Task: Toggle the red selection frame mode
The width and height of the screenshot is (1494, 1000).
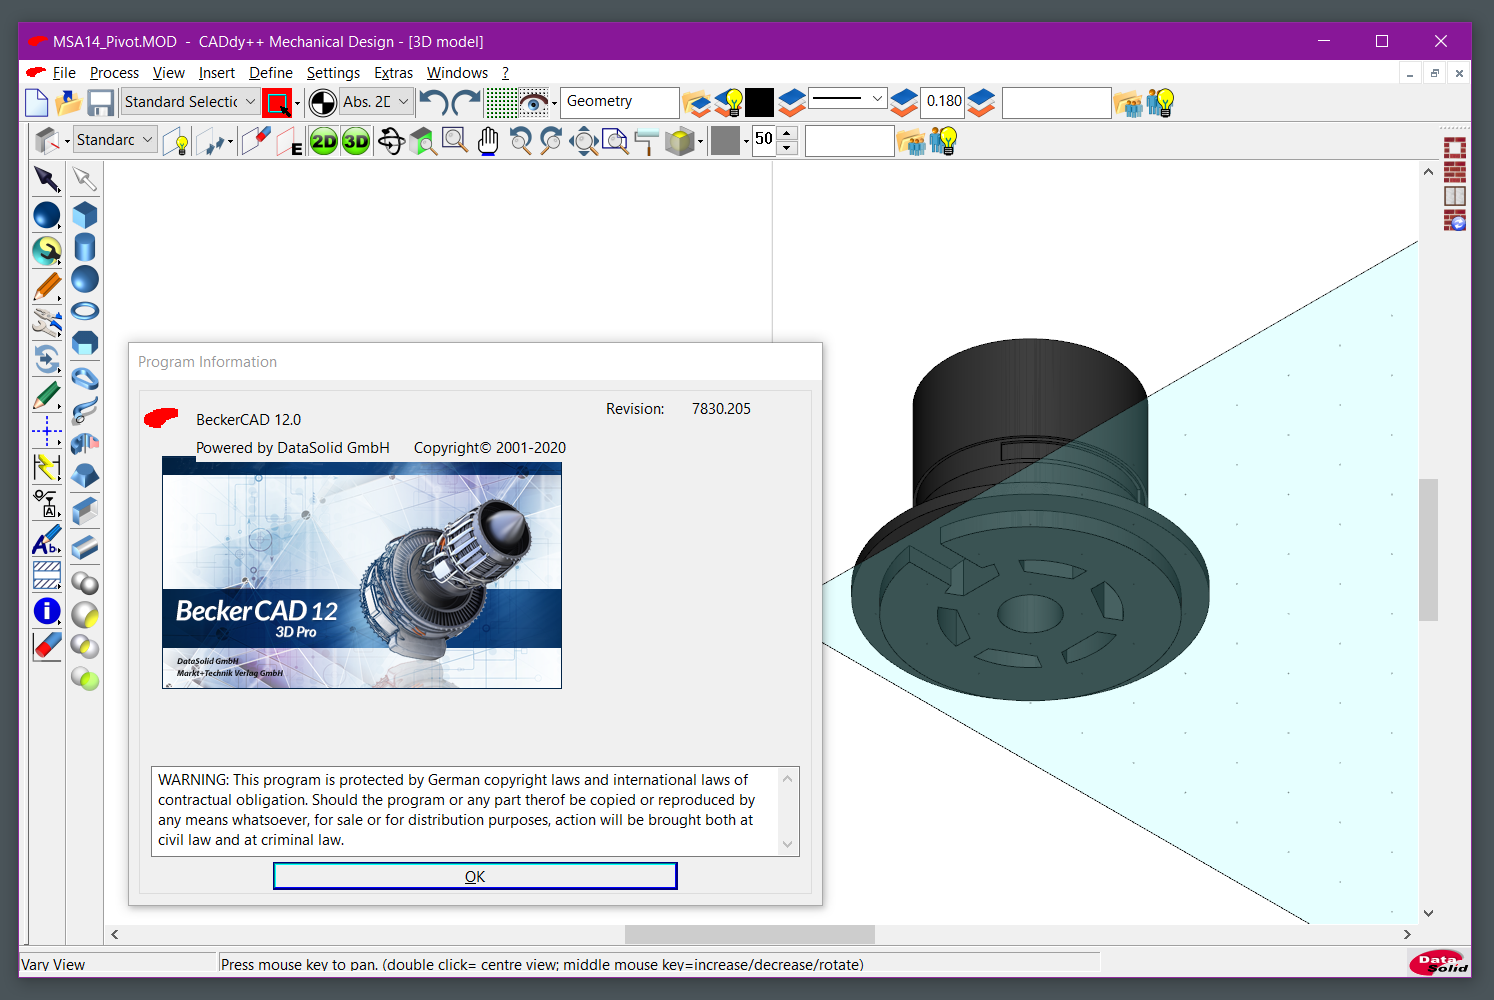Action: pos(277,102)
